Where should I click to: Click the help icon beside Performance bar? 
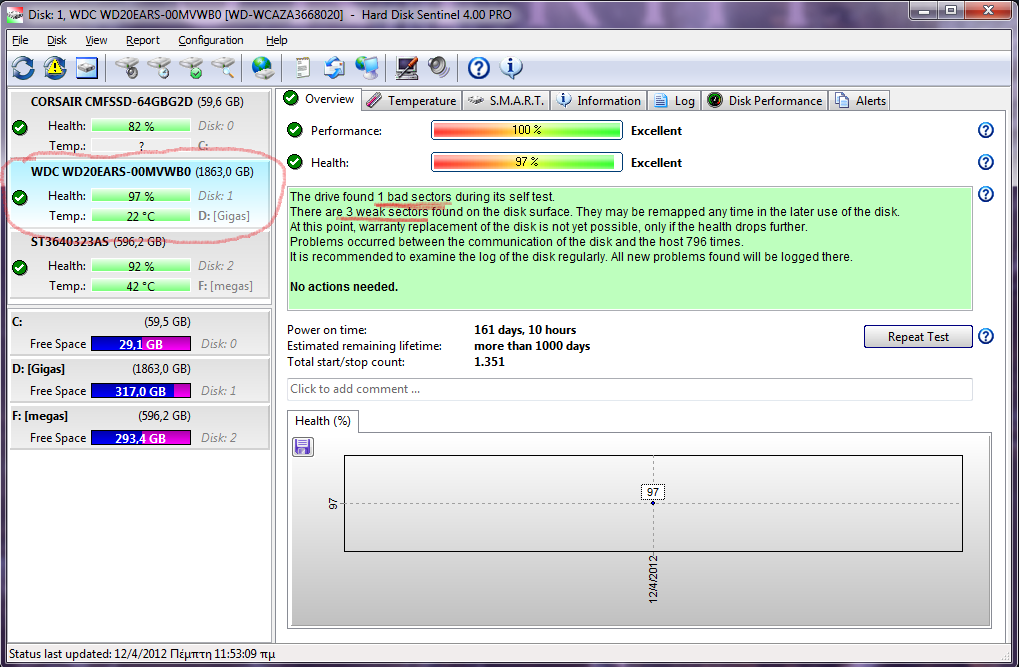click(986, 130)
